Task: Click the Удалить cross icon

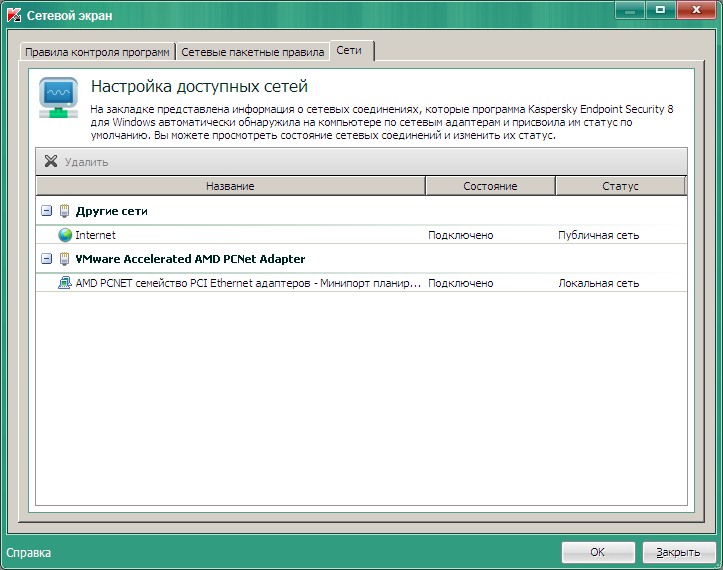Action: [x=51, y=161]
